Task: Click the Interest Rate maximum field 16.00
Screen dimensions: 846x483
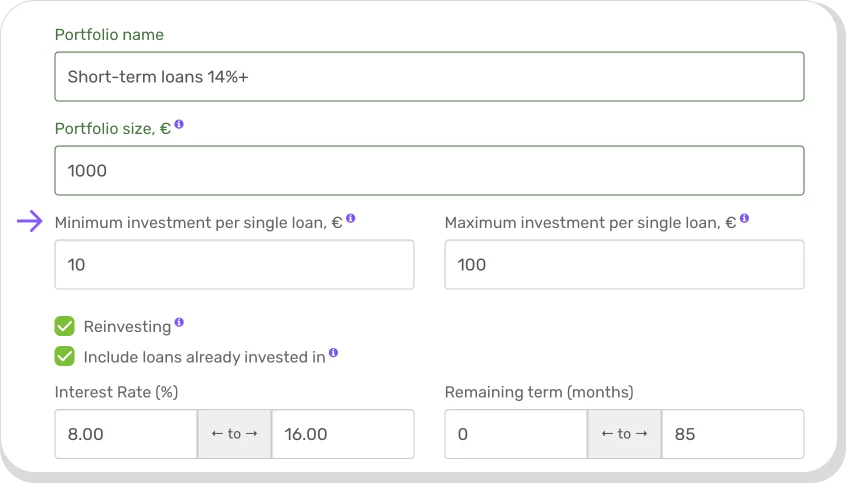Action: tap(342, 434)
